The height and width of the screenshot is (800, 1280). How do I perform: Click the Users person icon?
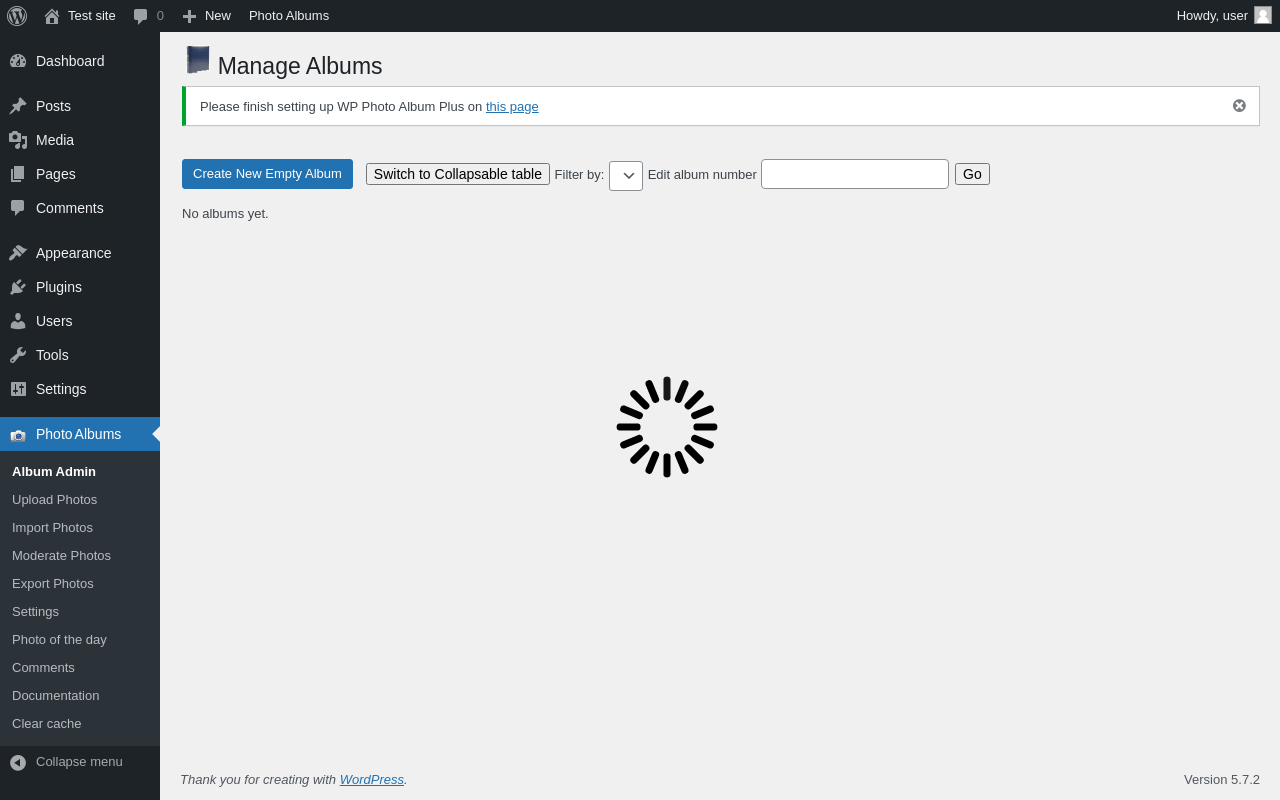[x=18, y=321]
